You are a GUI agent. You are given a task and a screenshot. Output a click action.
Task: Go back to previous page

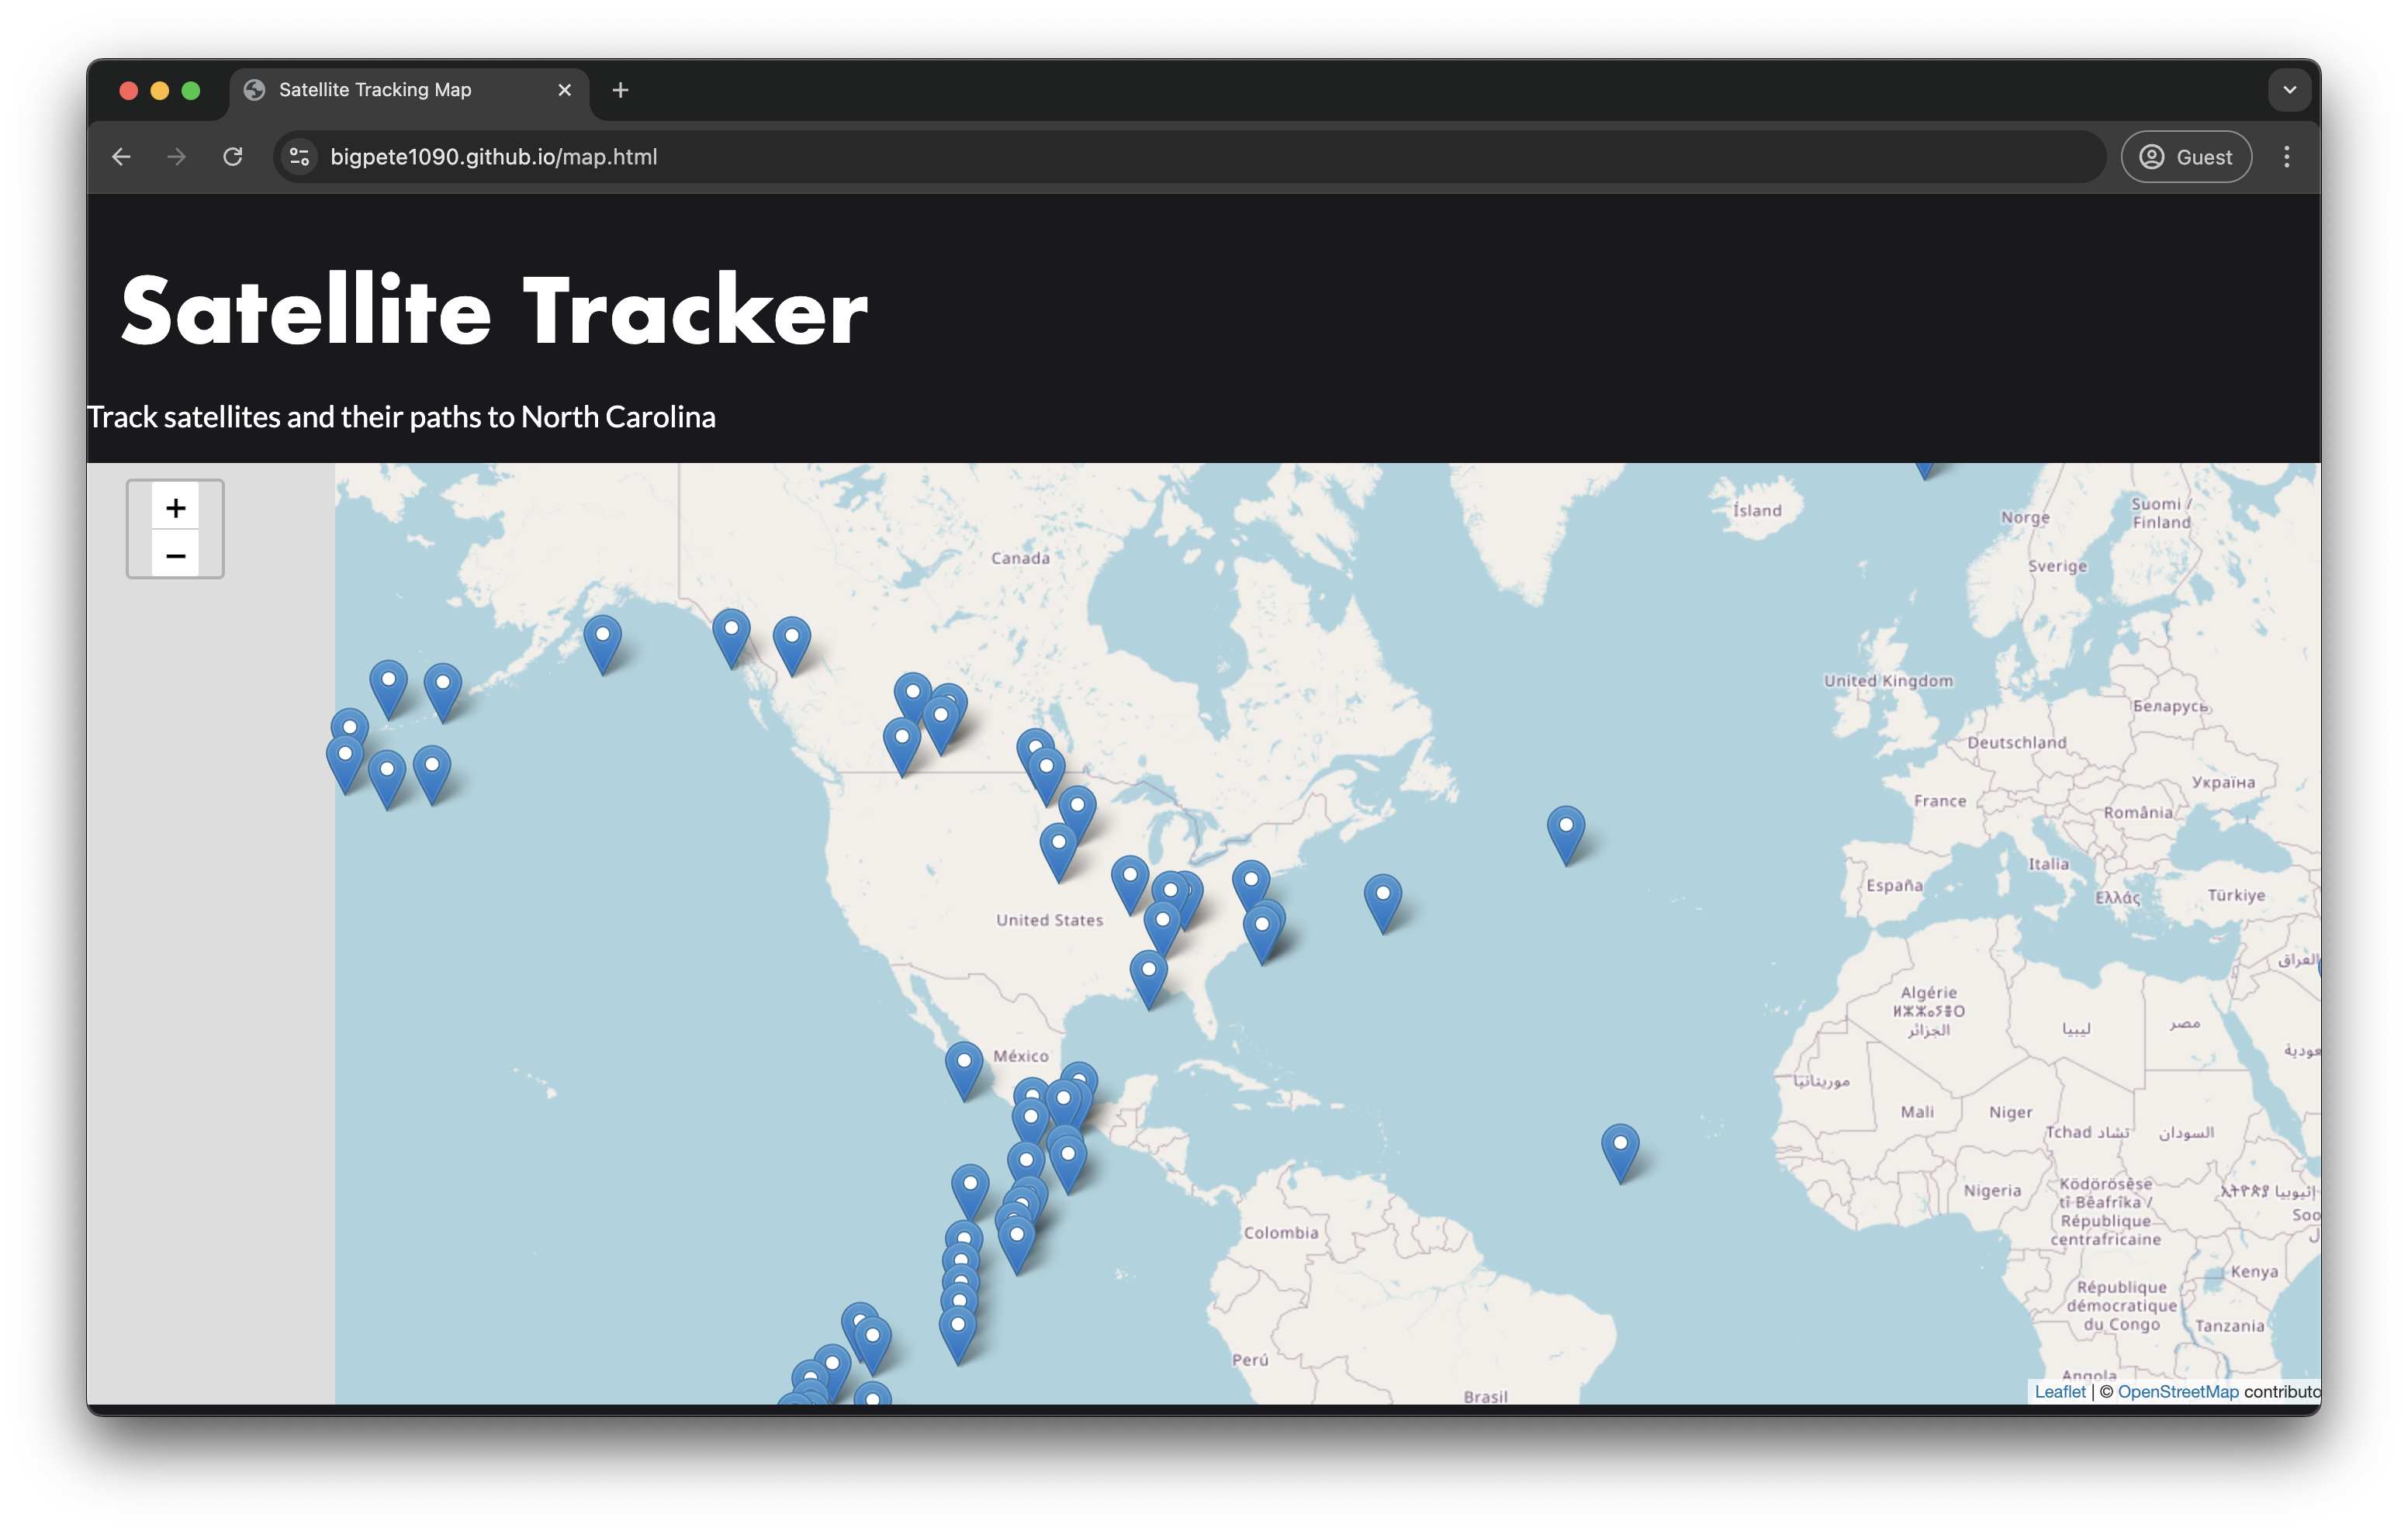pos(122,157)
